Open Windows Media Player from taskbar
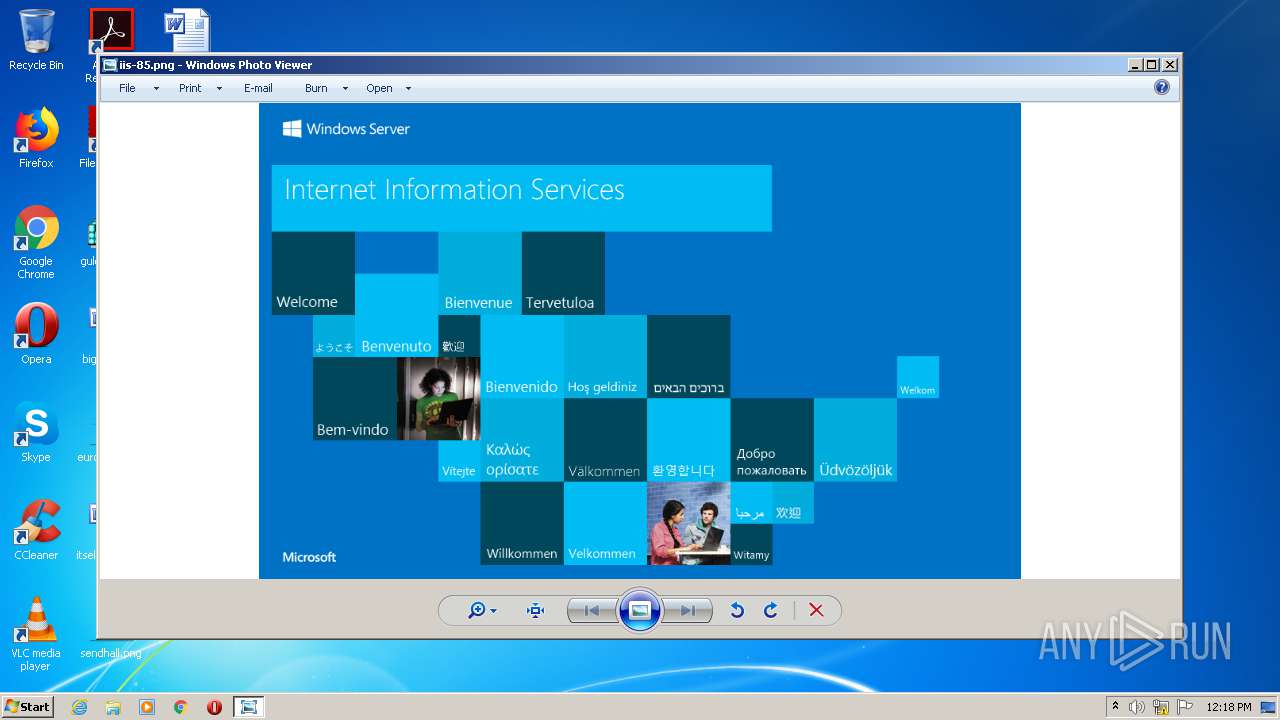The height and width of the screenshot is (720, 1280). pos(147,707)
